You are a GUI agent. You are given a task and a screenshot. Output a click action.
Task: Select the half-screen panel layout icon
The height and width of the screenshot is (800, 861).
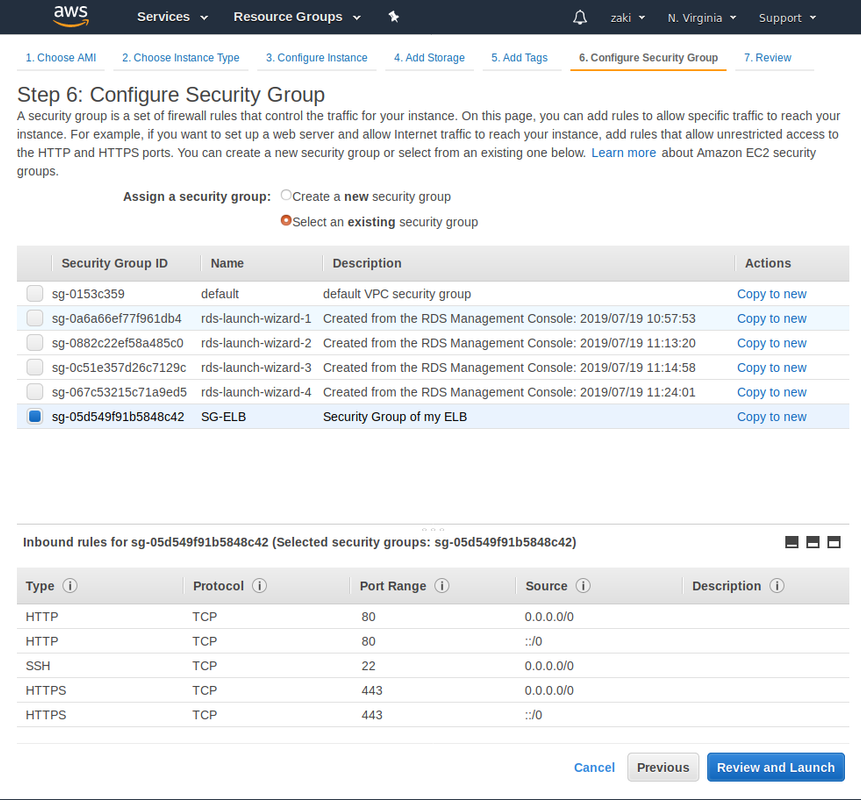[814, 541]
